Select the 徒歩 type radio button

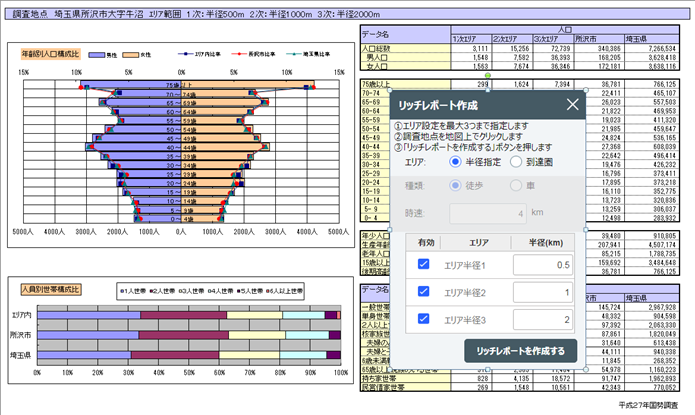455,185
